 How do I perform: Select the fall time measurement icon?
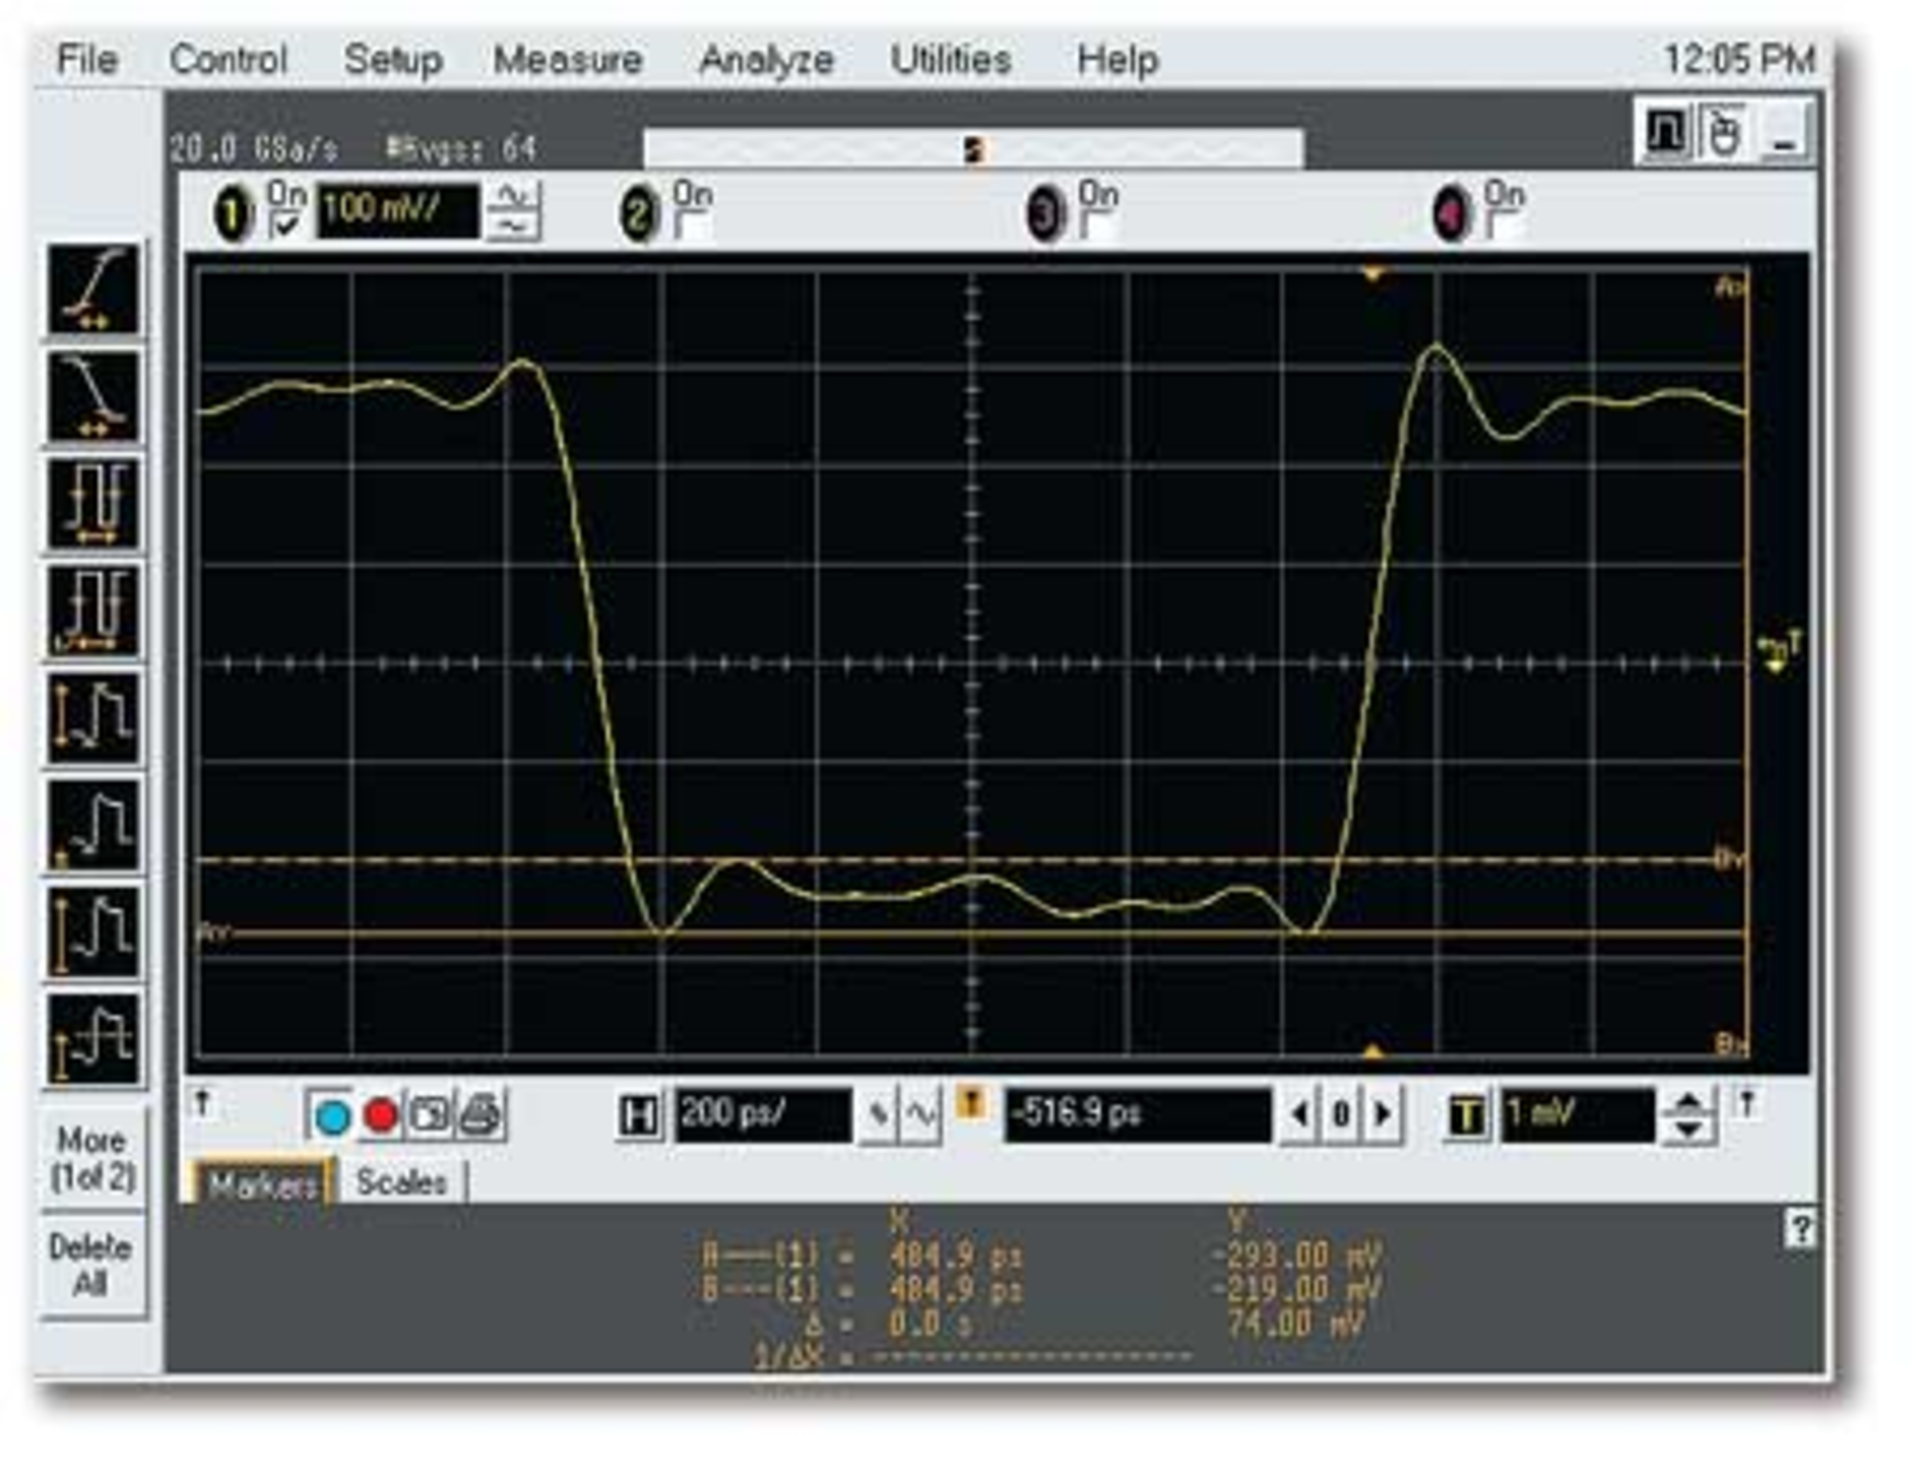[x=93, y=397]
